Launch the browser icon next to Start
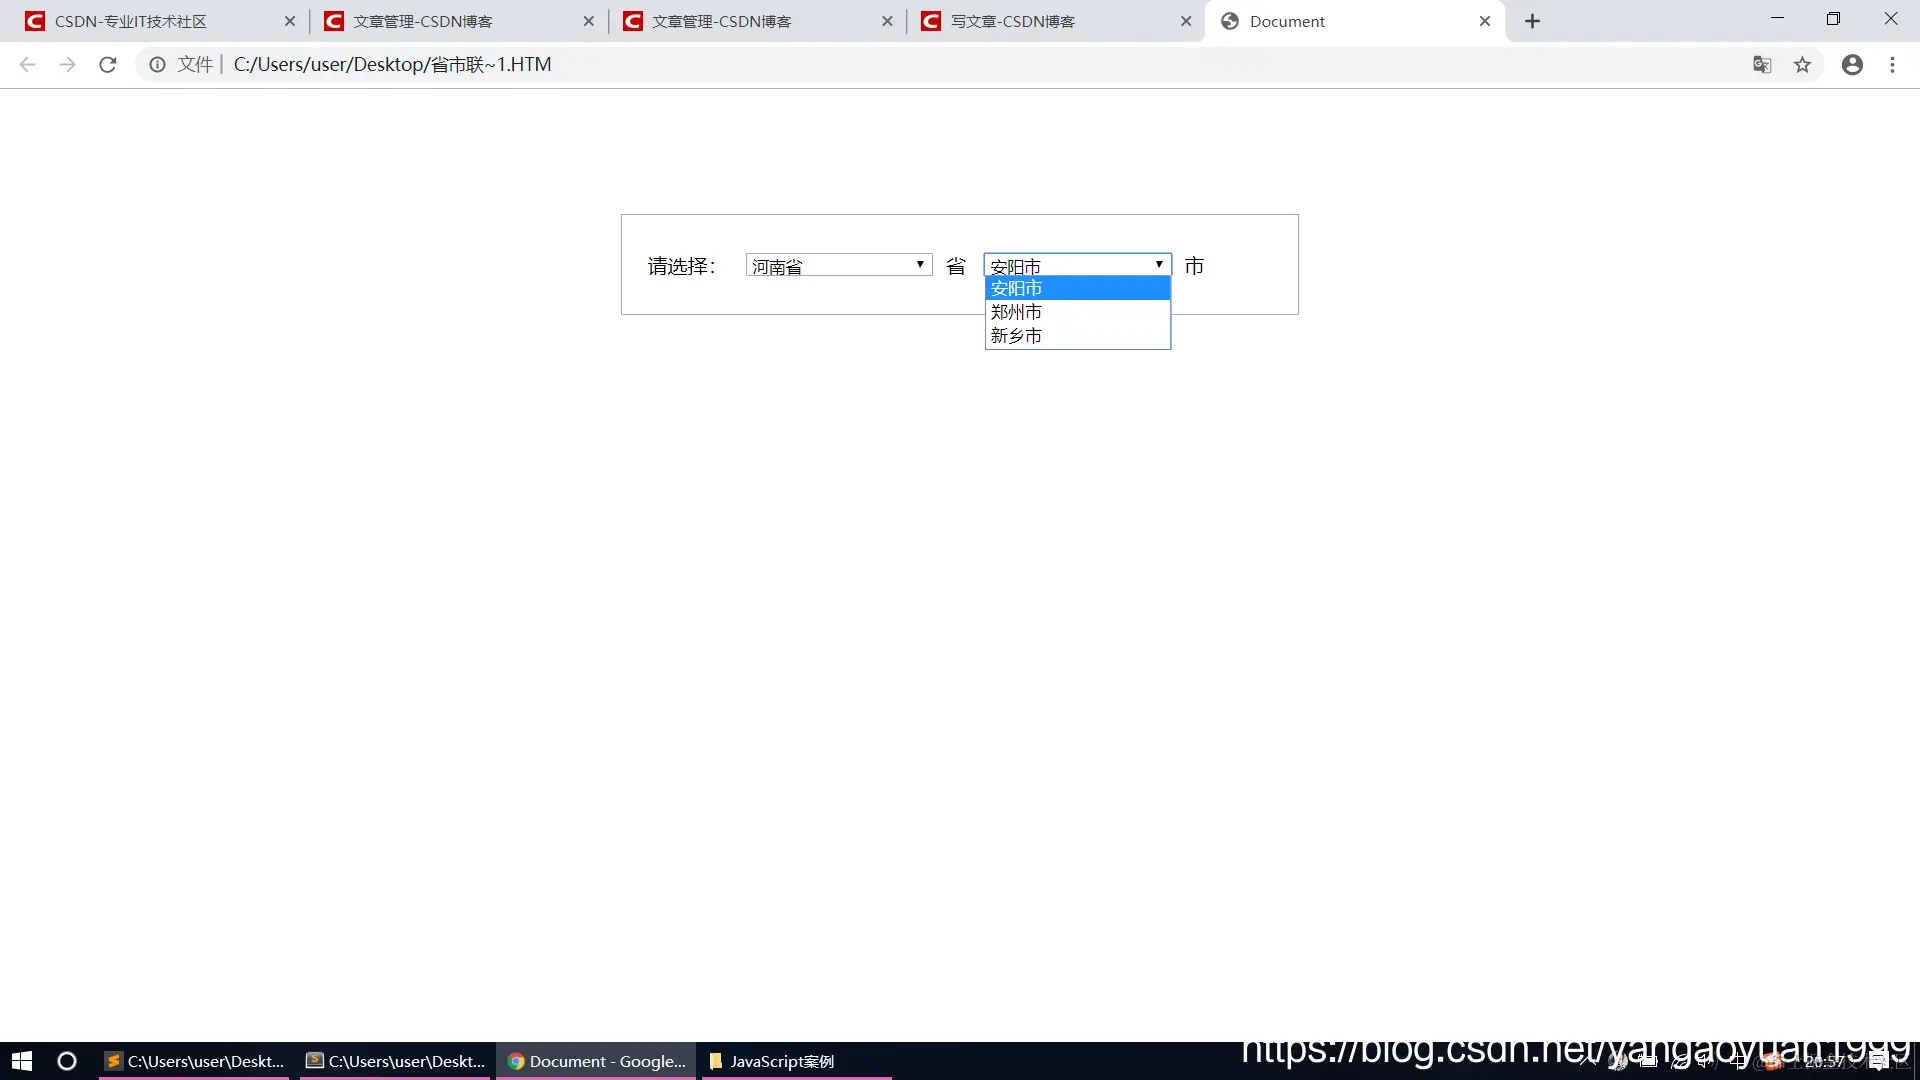Viewport: 1920px width, 1080px height. click(x=66, y=1060)
